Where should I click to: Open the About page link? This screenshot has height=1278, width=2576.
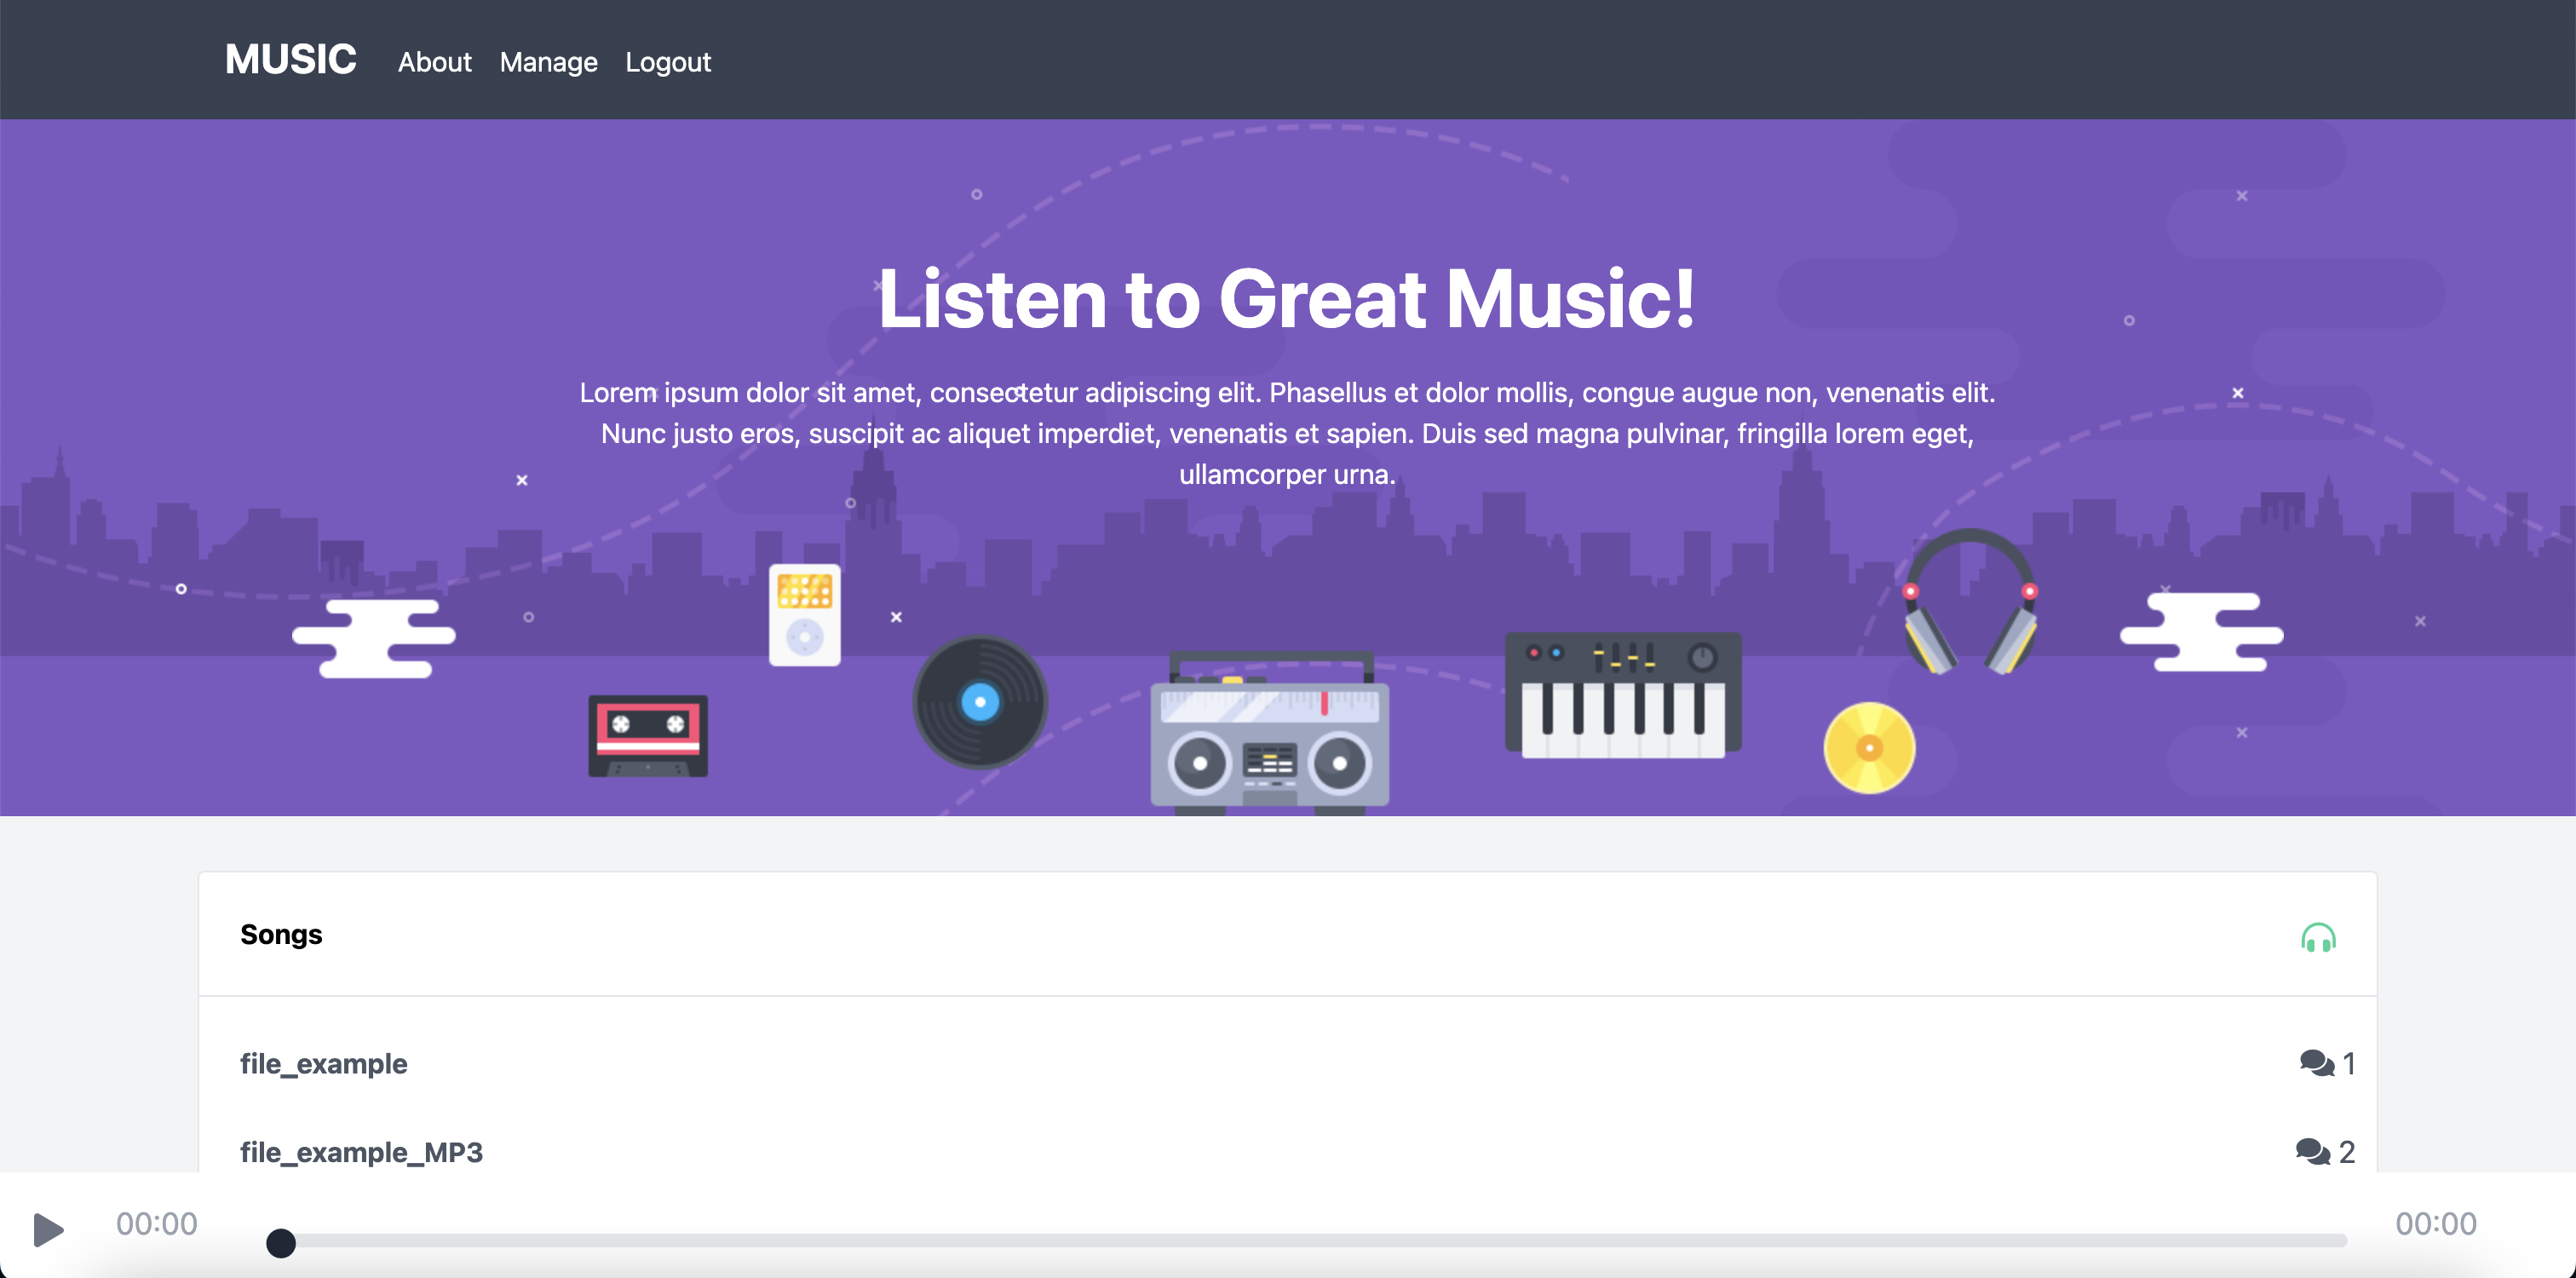[x=434, y=62]
